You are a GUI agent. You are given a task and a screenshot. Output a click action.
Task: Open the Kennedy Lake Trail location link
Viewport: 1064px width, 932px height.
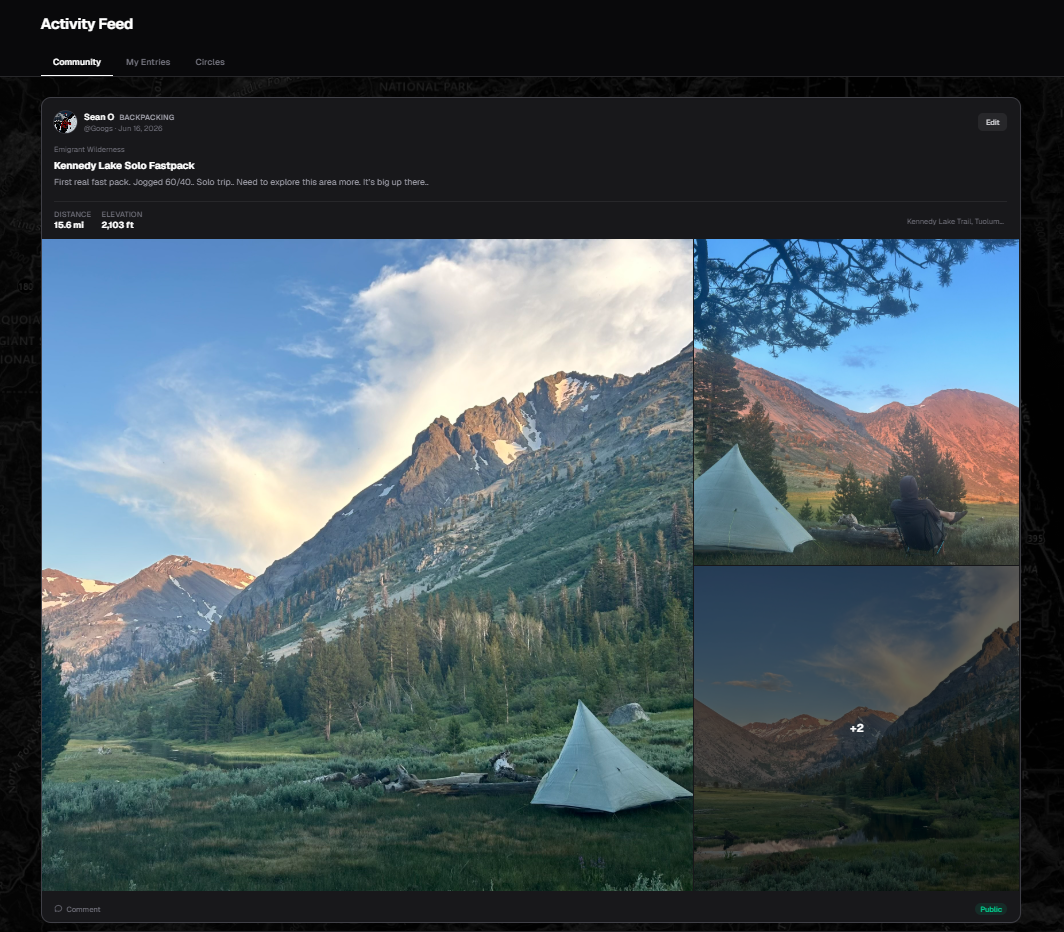pyautogui.click(x=955, y=221)
